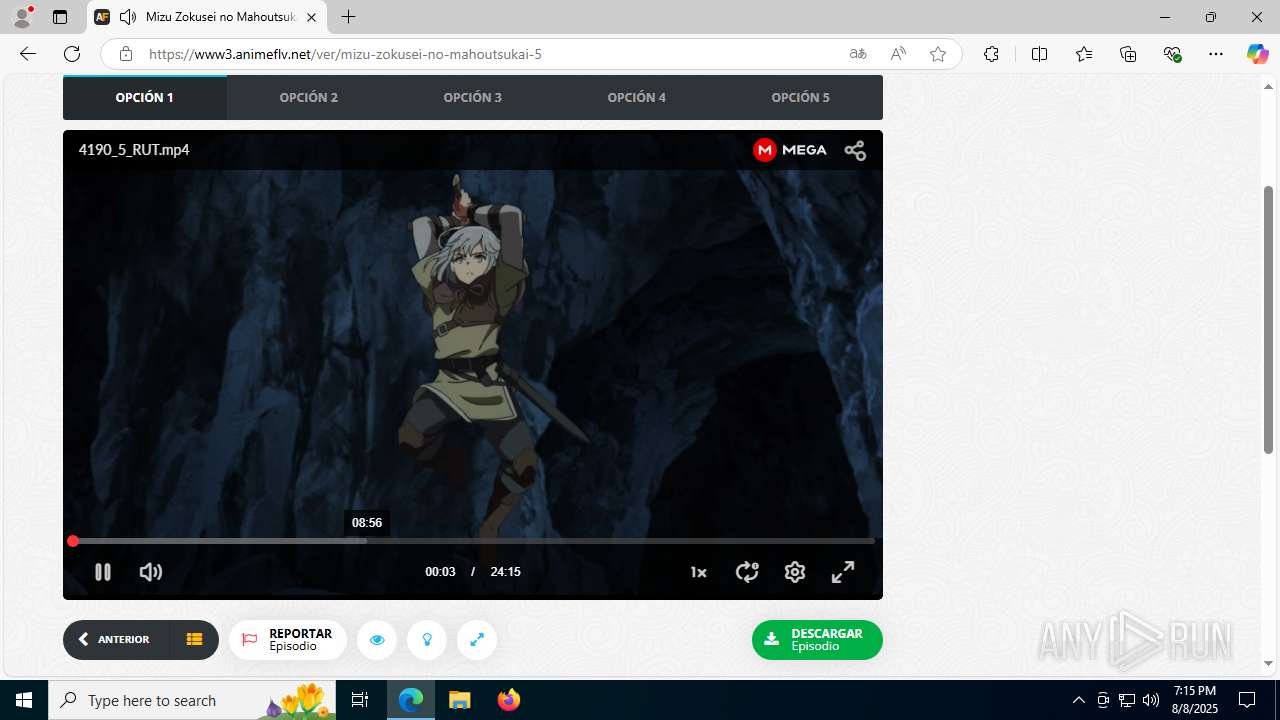1280x720 pixels.
Task: Open the favorites list icon
Action: coord(1084,54)
